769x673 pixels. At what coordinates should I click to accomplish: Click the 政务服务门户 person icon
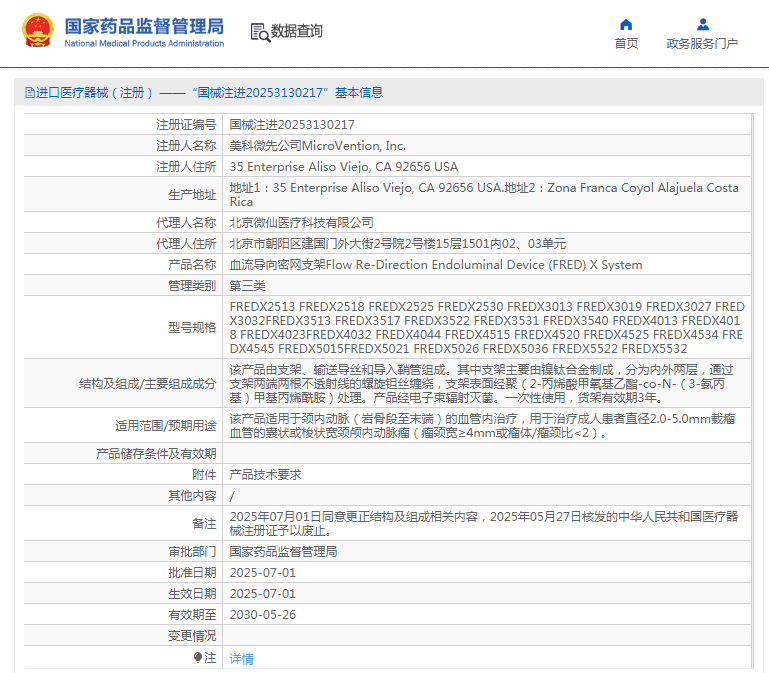(x=702, y=24)
